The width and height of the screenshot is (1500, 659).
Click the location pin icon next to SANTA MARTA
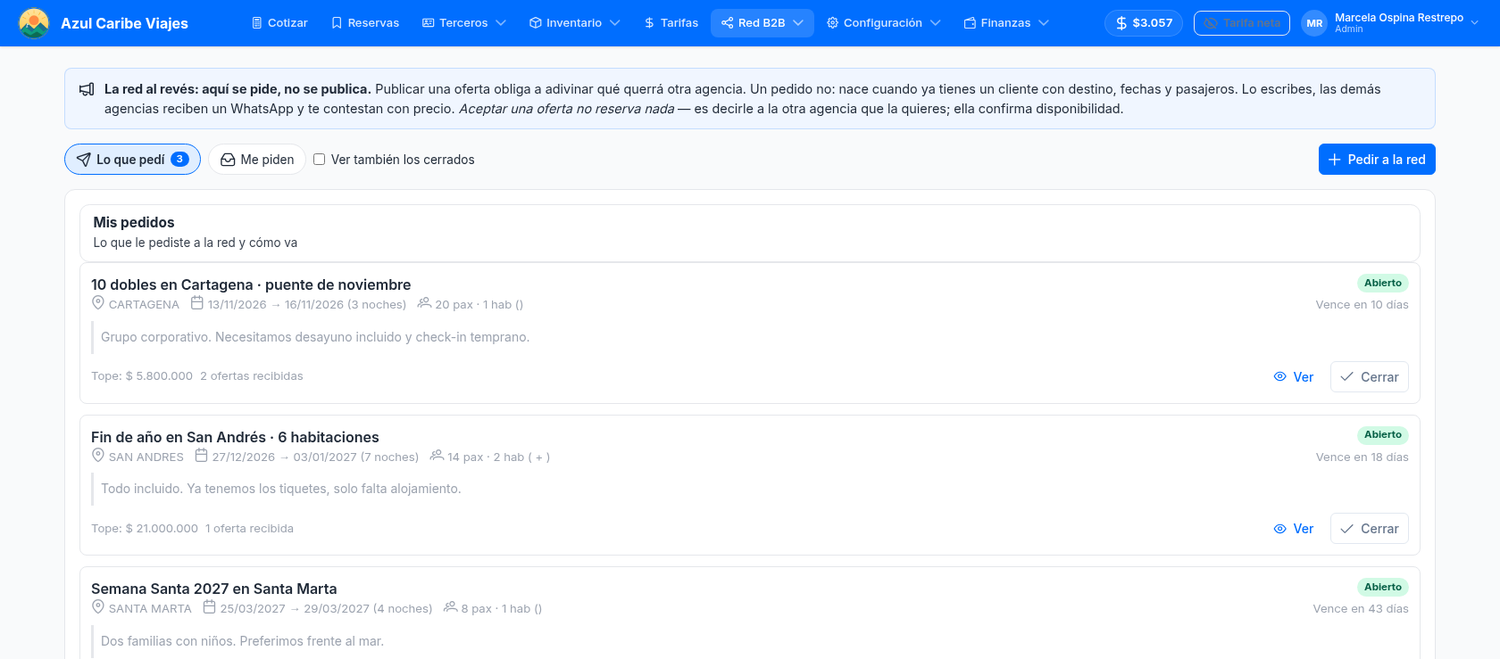(98, 607)
